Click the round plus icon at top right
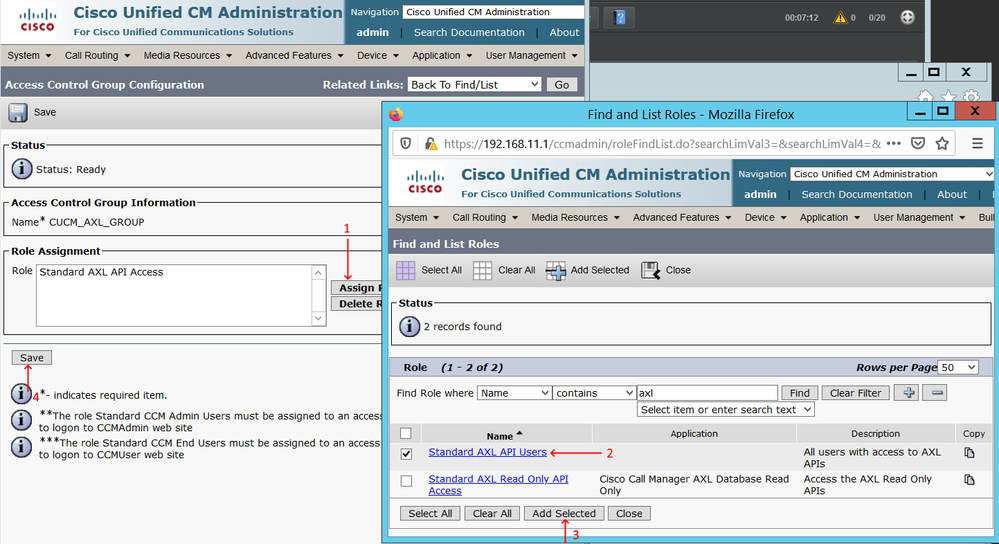 click(907, 17)
